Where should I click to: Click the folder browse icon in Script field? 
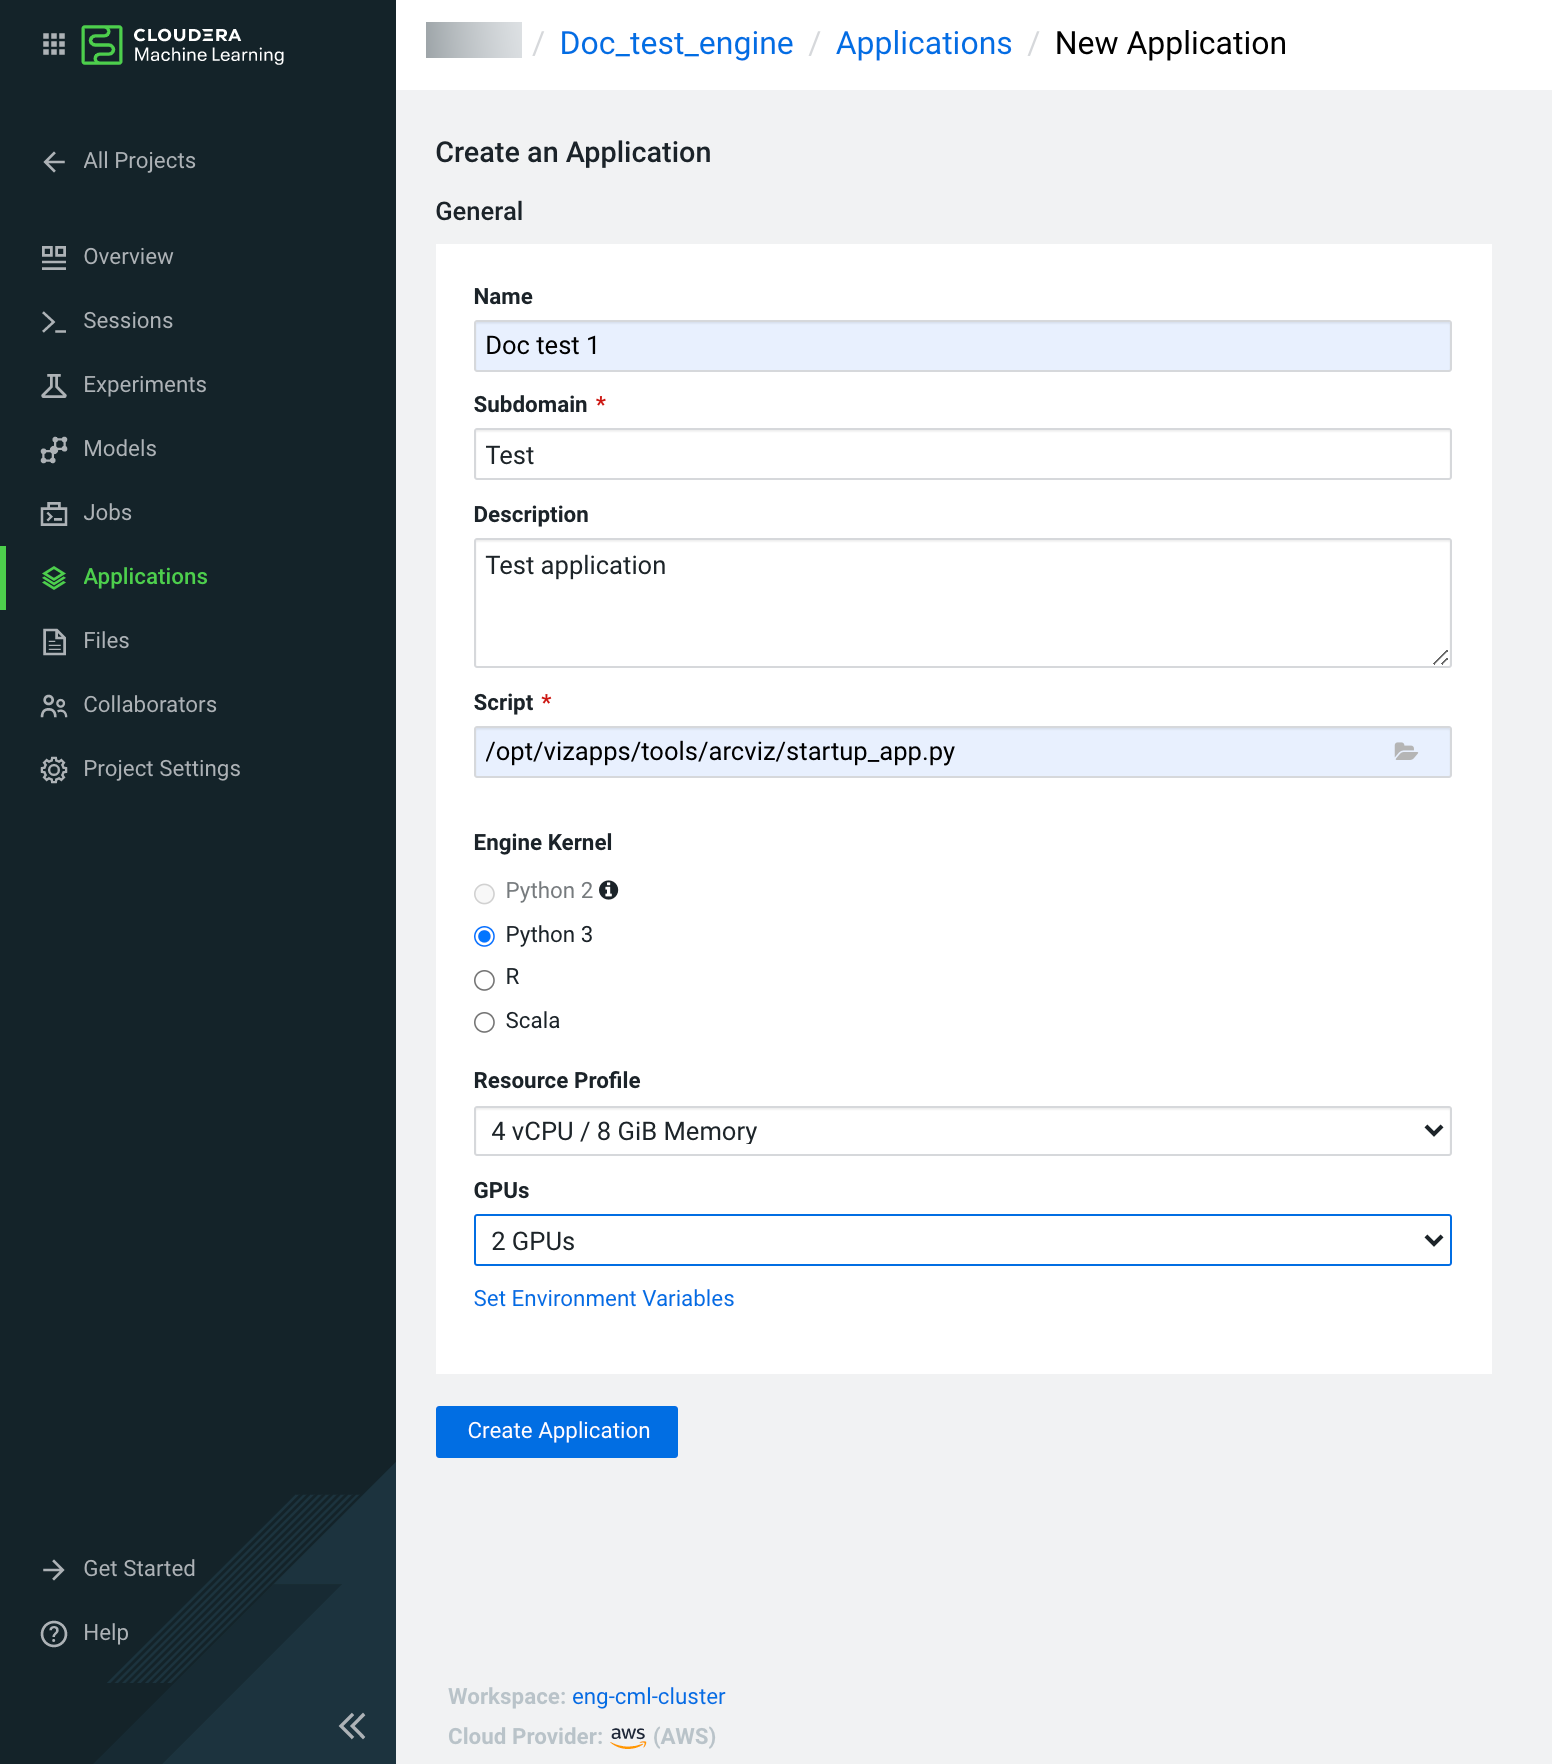pyautogui.click(x=1406, y=752)
